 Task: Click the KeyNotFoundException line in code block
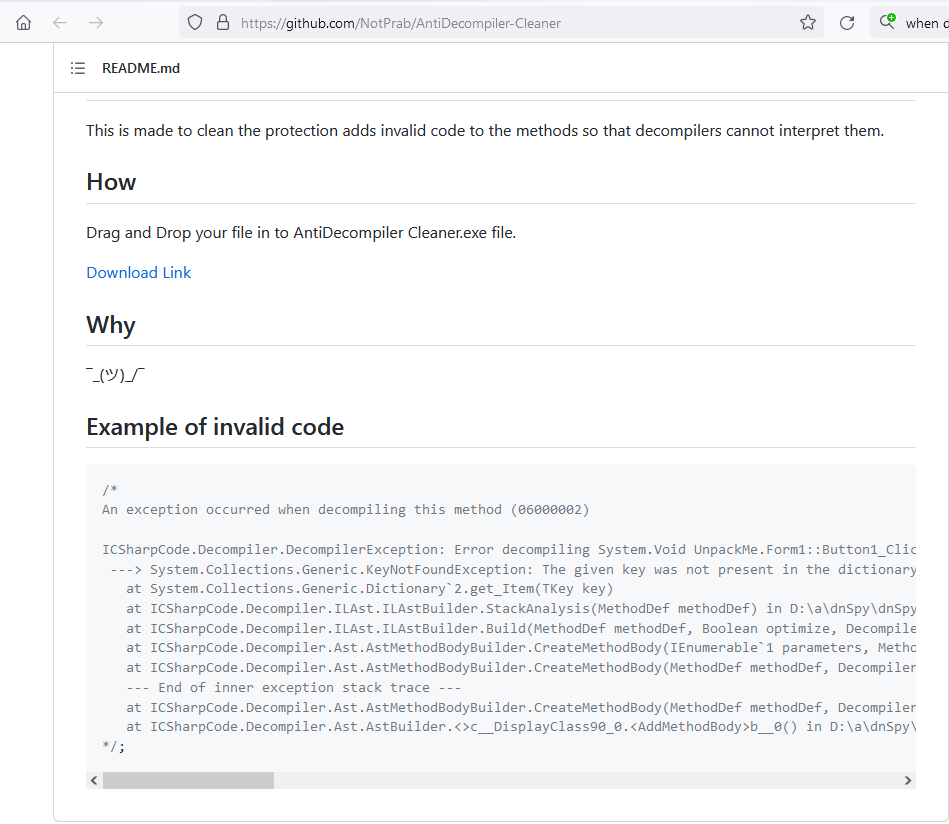[x=513, y=570]
